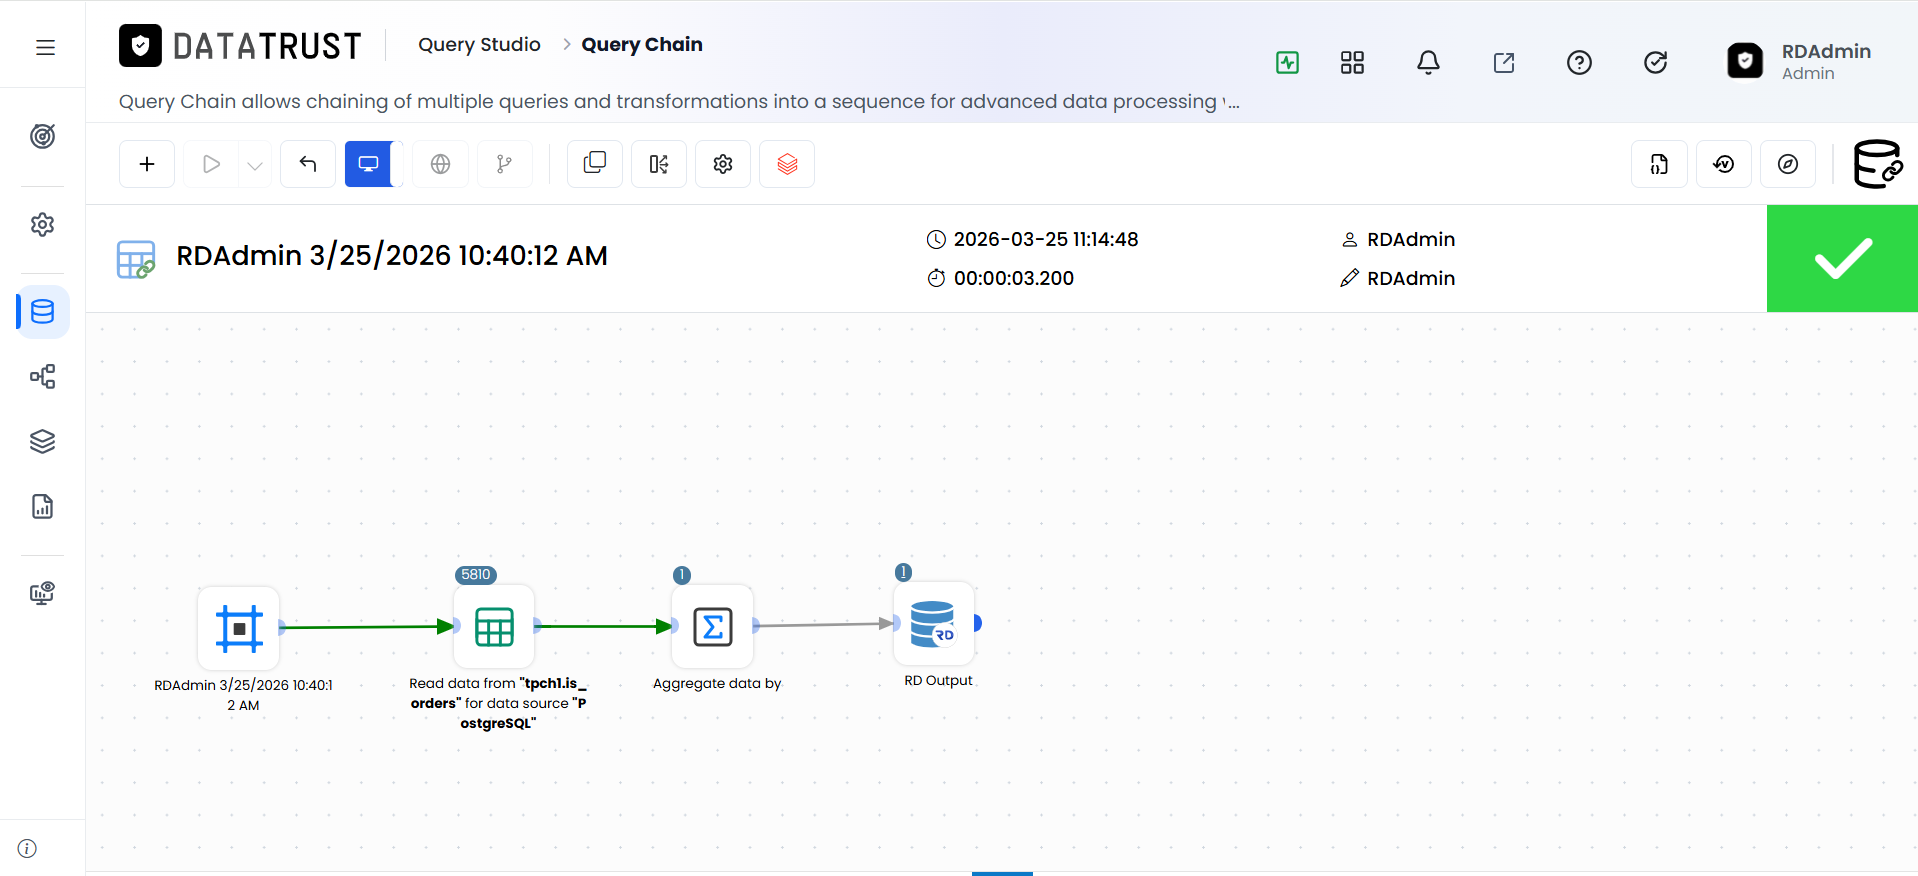Click the split panel toolbar icon
The image size is (1918, 876).
click(x=659, y=164)
